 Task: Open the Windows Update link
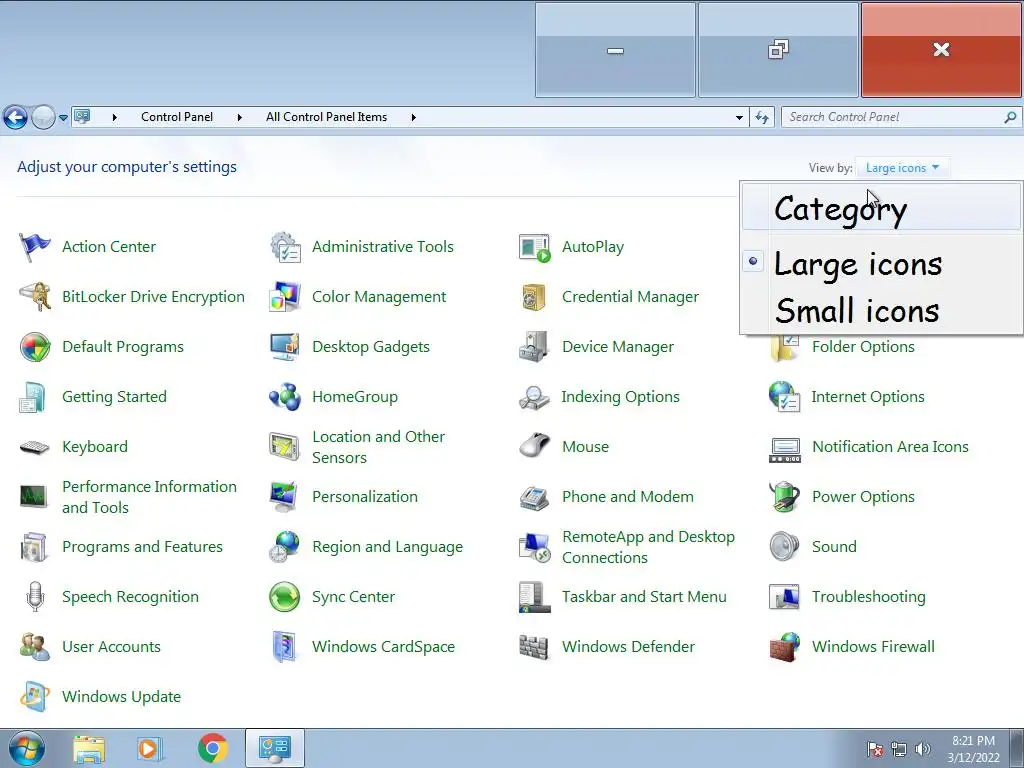coord(121,697)
